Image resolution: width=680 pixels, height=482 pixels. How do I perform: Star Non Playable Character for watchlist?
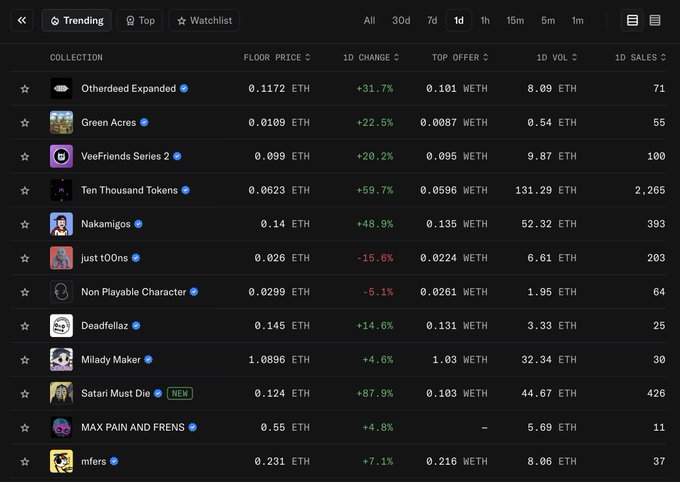[x=25, y=292]
